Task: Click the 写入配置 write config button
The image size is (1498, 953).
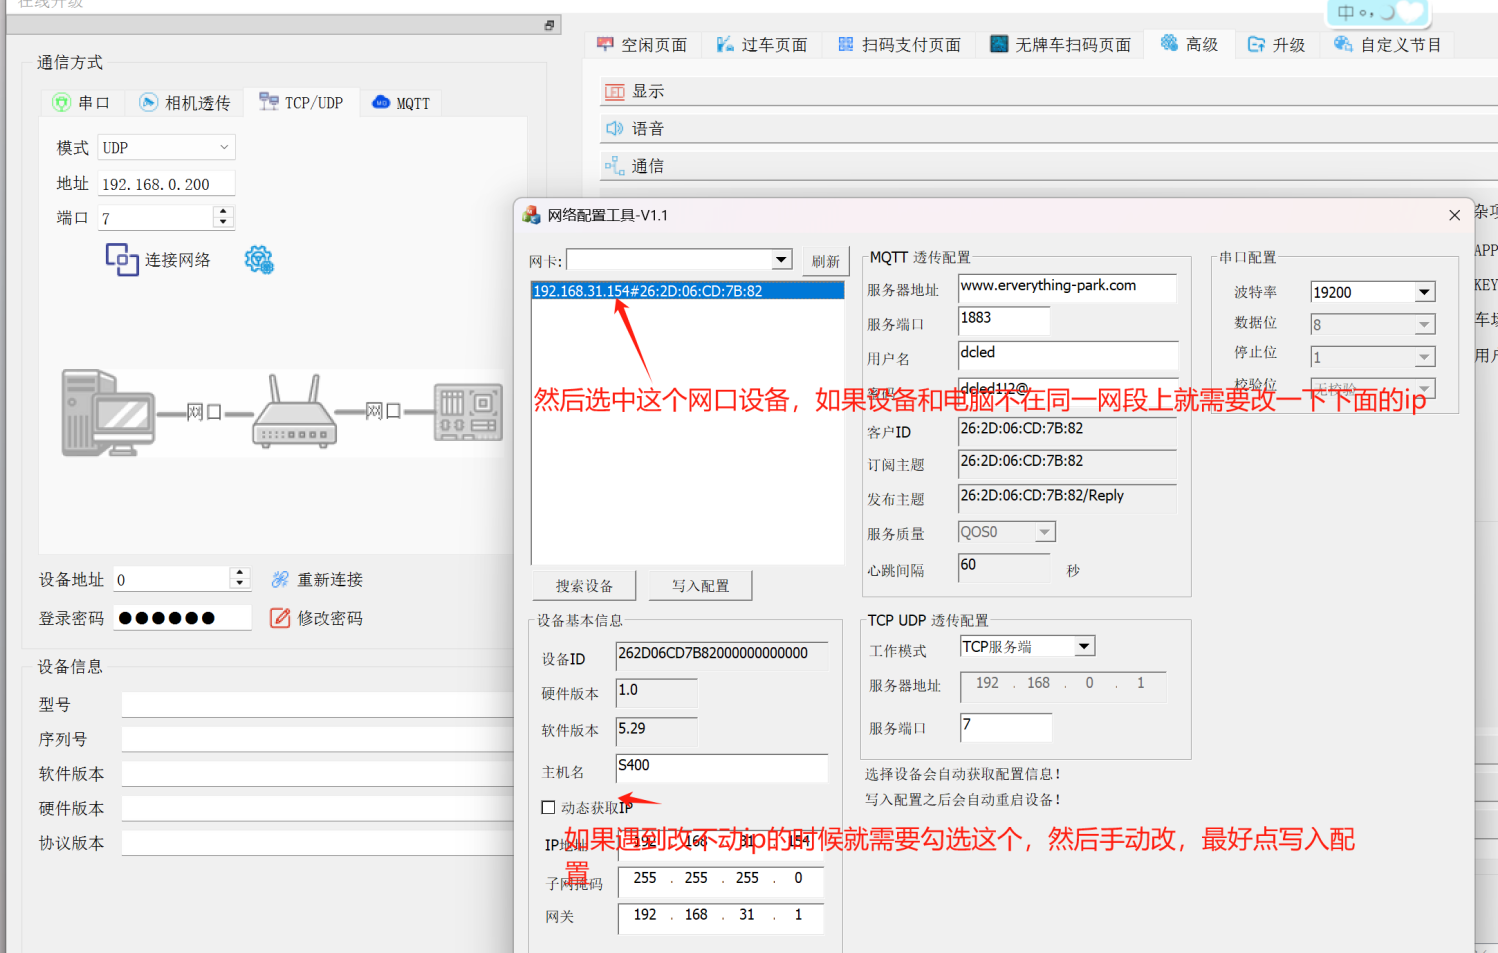Action: (700, 585)
